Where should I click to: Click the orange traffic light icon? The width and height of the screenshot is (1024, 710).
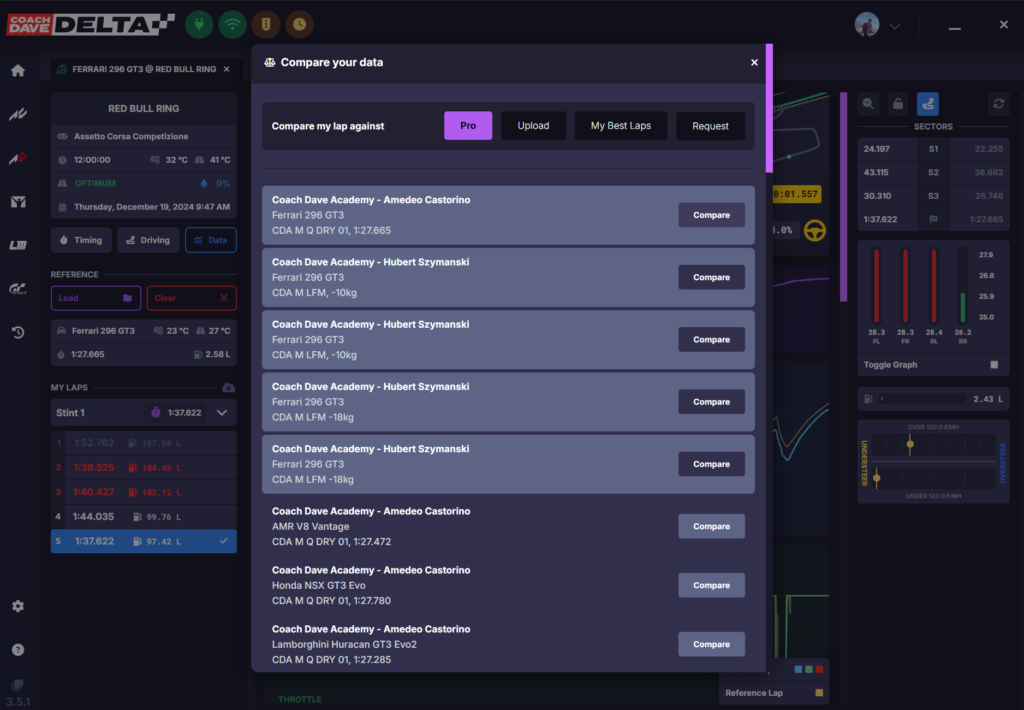(x=266, y=25)
